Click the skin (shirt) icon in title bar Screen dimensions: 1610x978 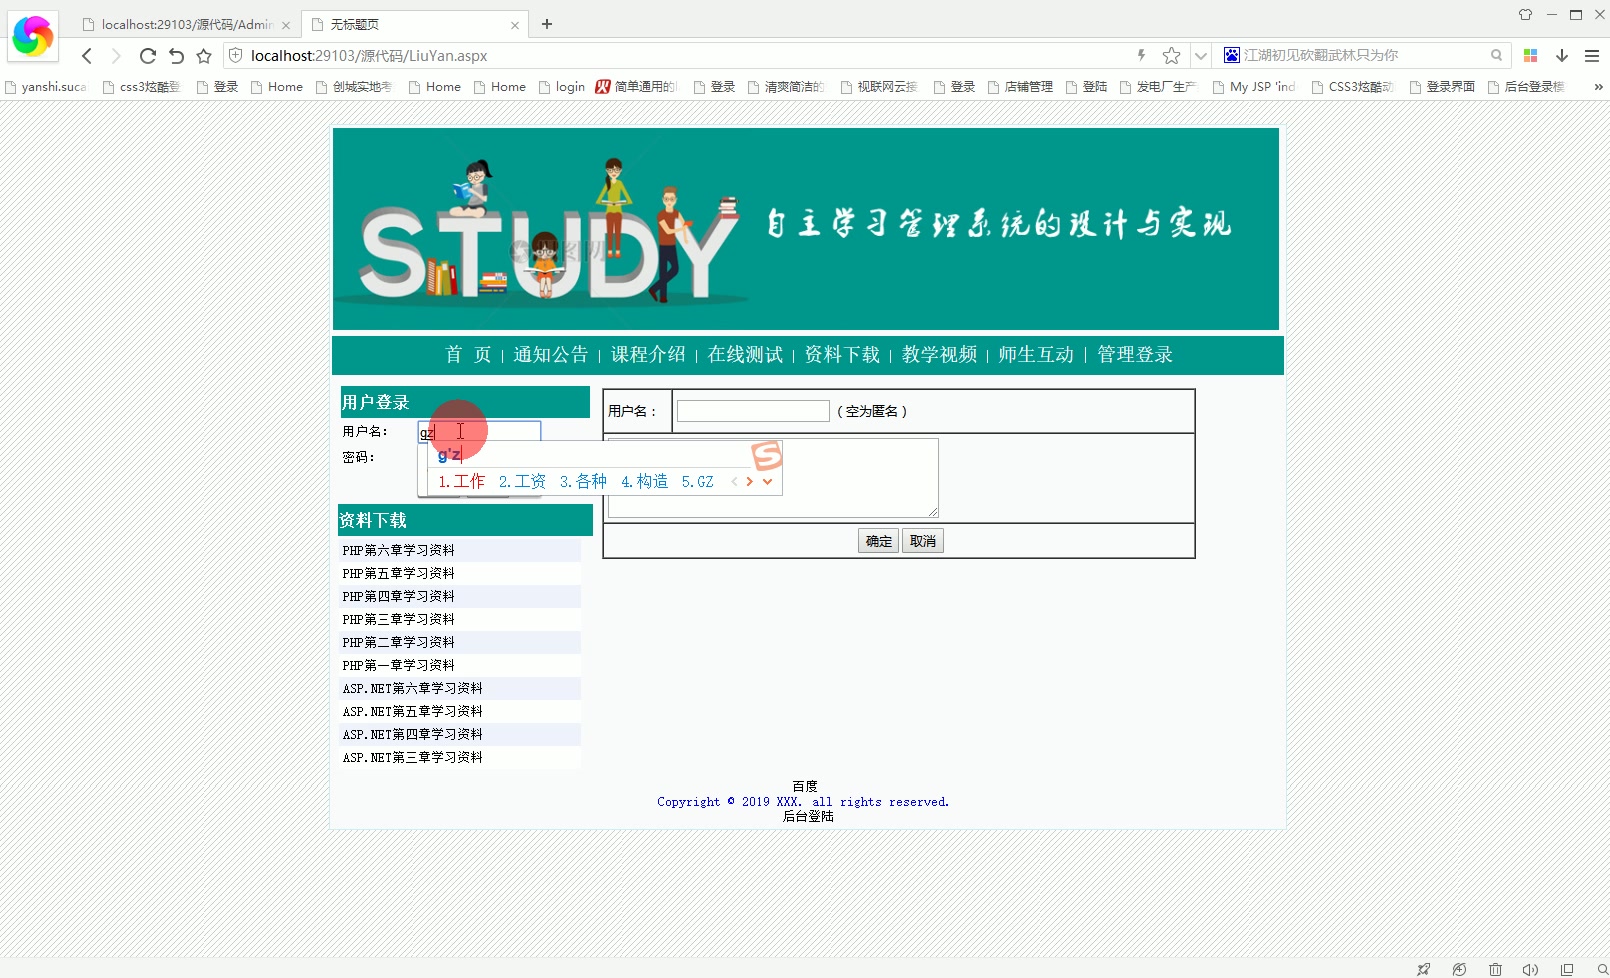coord(1525,14)
